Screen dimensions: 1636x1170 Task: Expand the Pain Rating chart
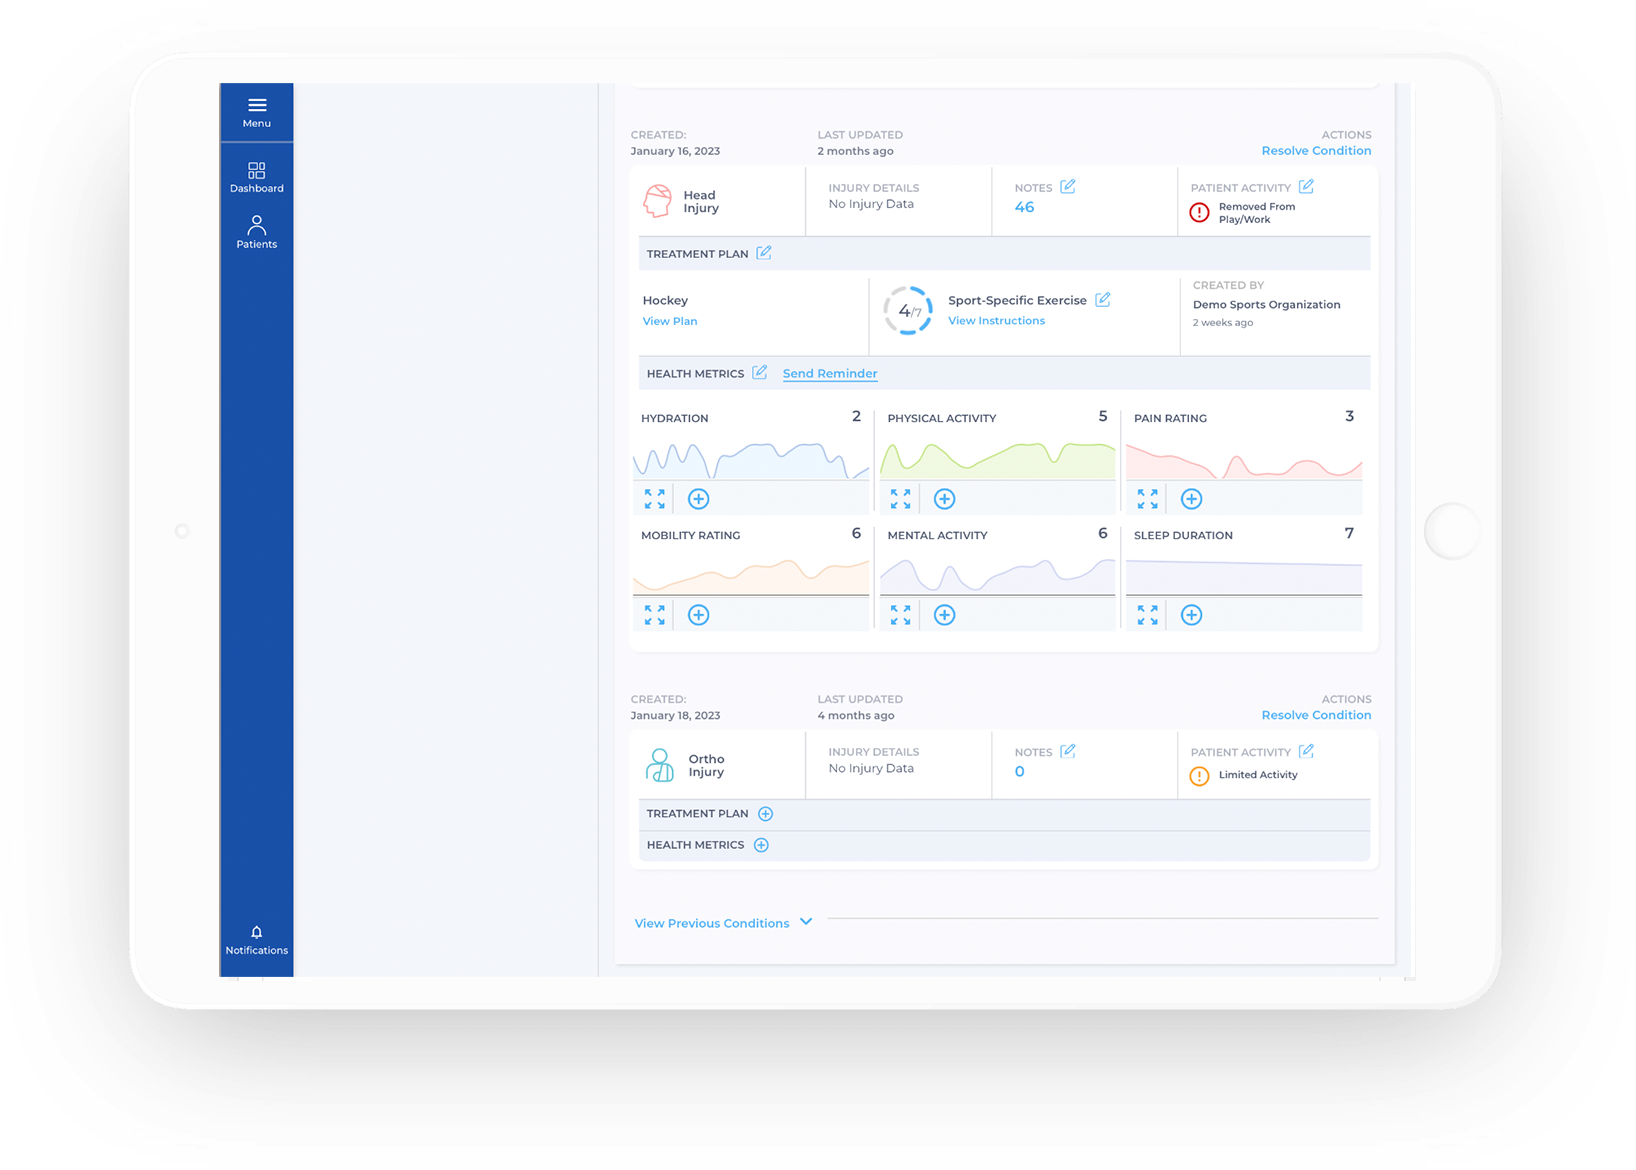pyautogui.click(x=1148, y=499)
